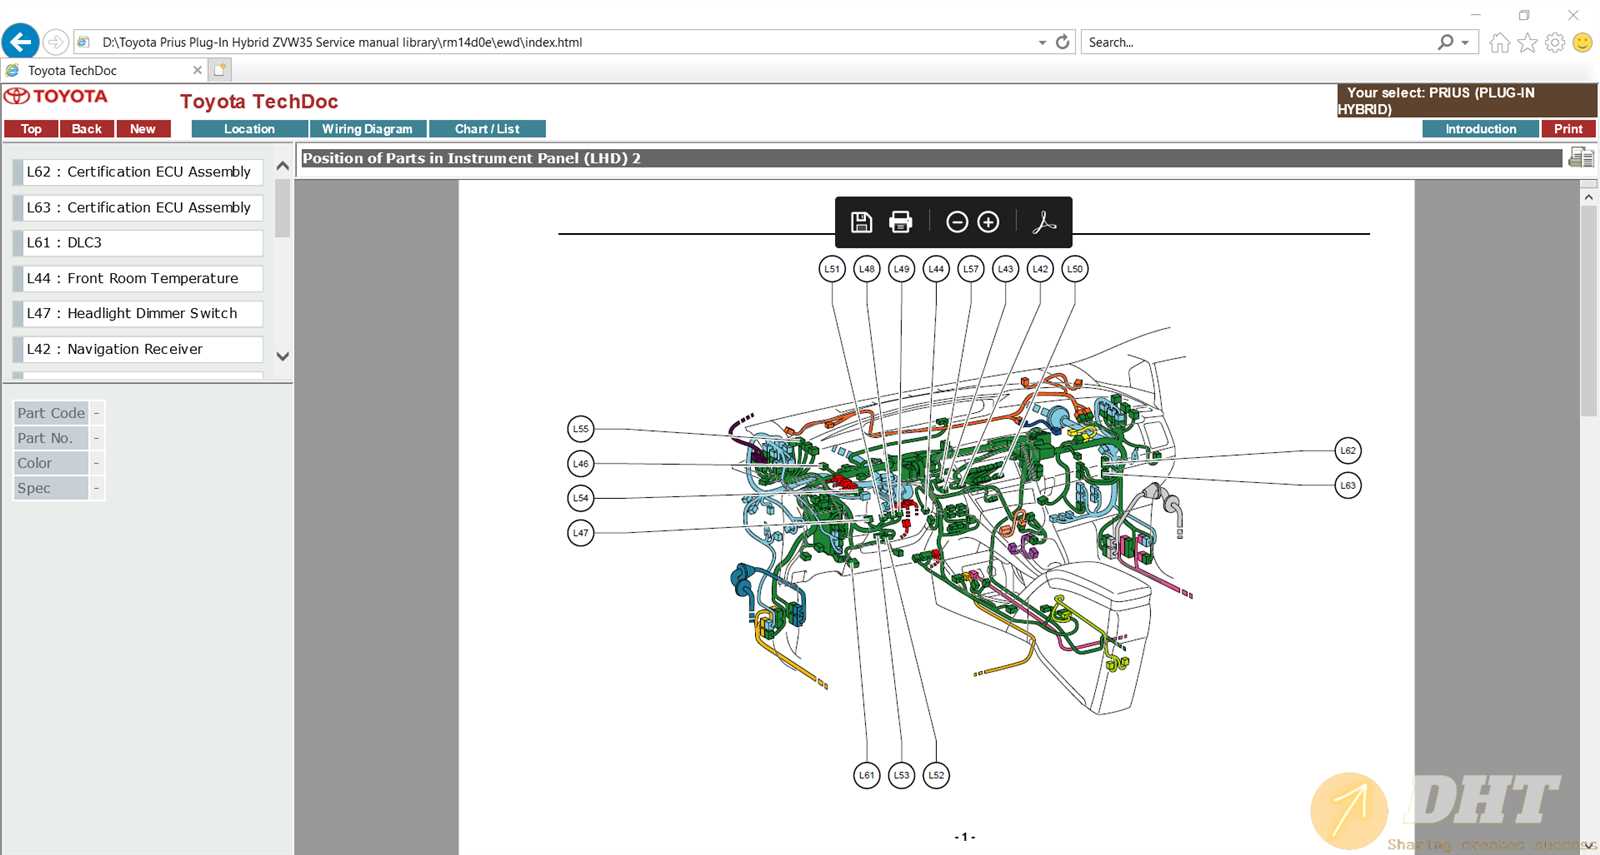This screenshot has width=1600, height=855.
Task: Select L49 connector callout in diagram
Action: coord(902,269)
